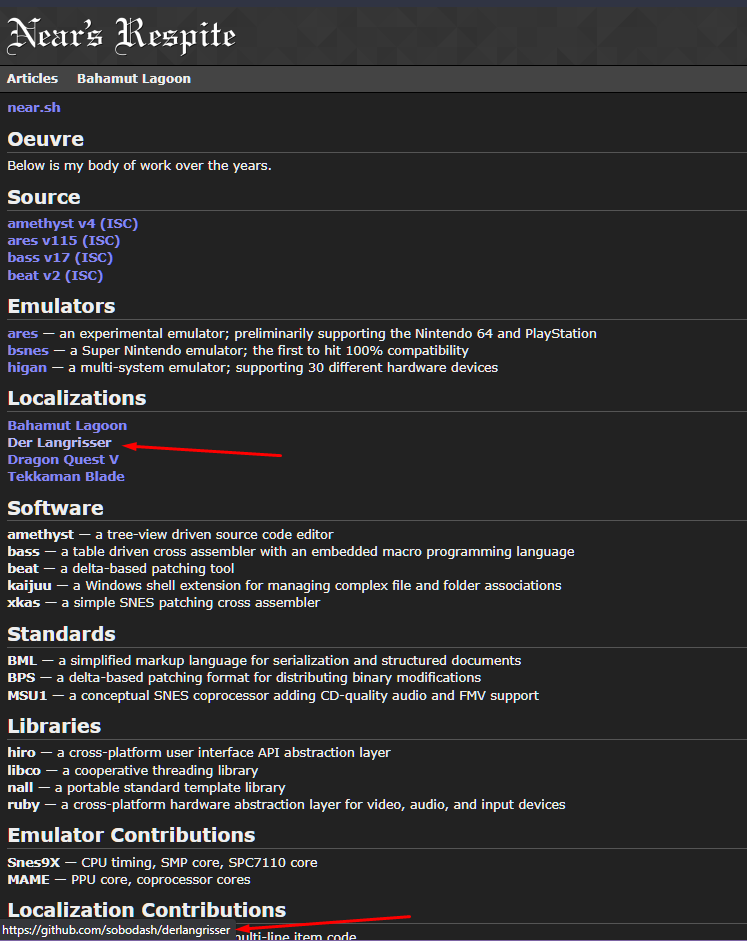Open the ares emulator link

pos(22,334)
